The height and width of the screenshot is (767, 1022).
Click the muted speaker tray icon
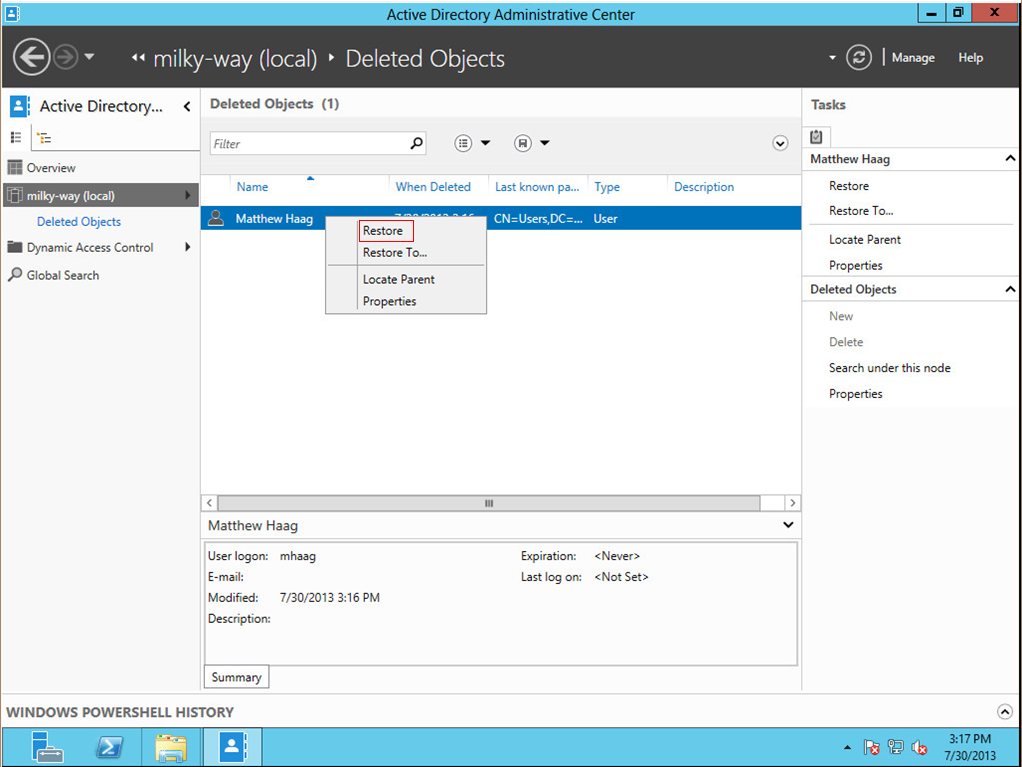(x=920, y=747)
